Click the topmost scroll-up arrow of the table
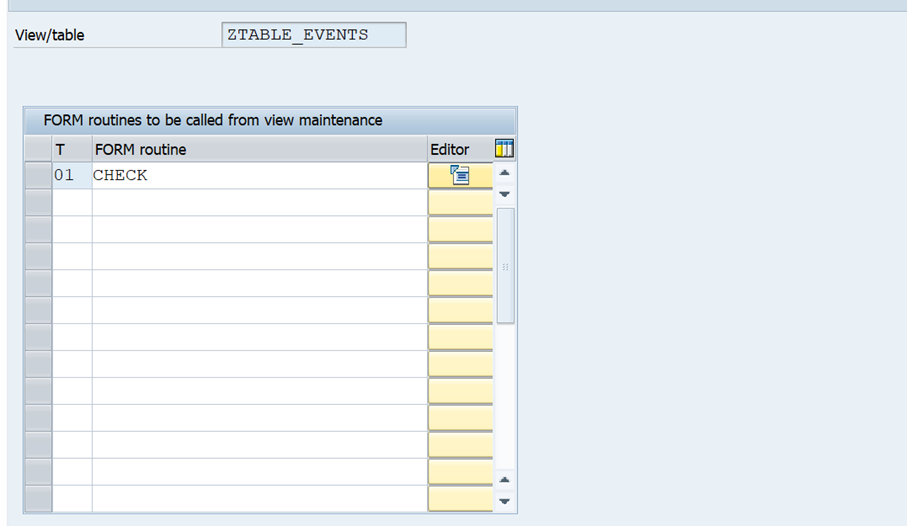The image size is (907, 526). pyautogui.click(x=505, y=173)
